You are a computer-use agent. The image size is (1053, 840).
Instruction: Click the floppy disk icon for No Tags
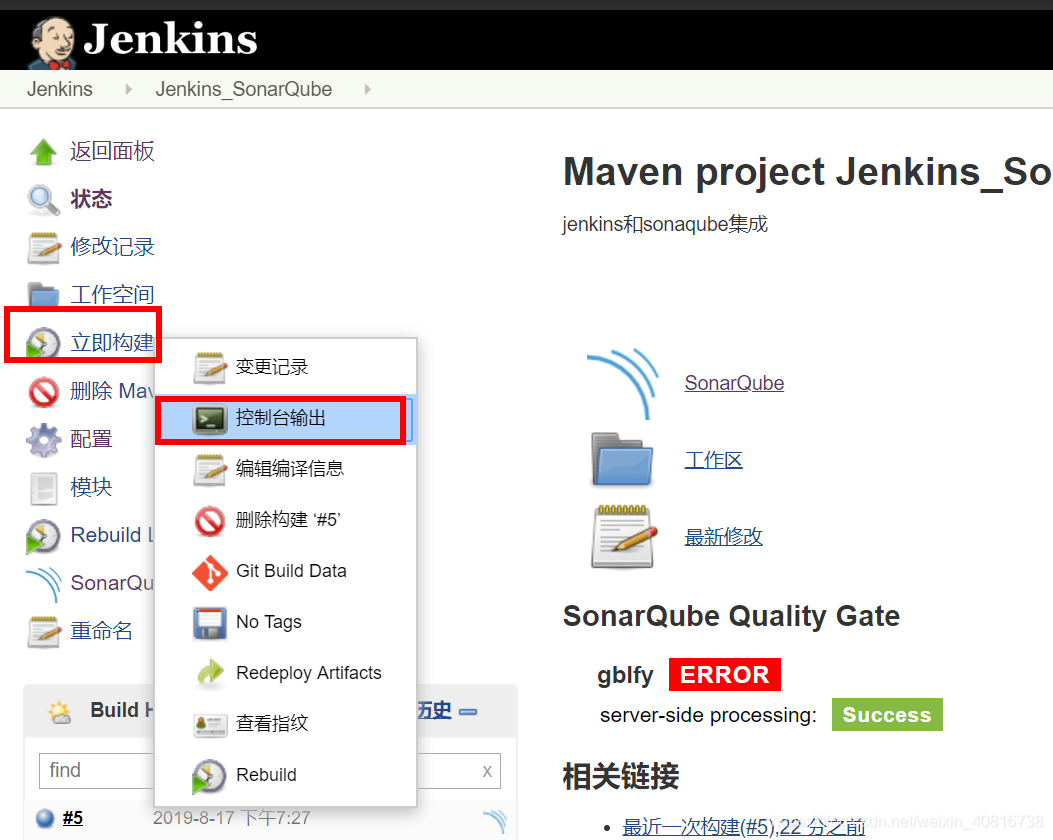click(210, 623)
